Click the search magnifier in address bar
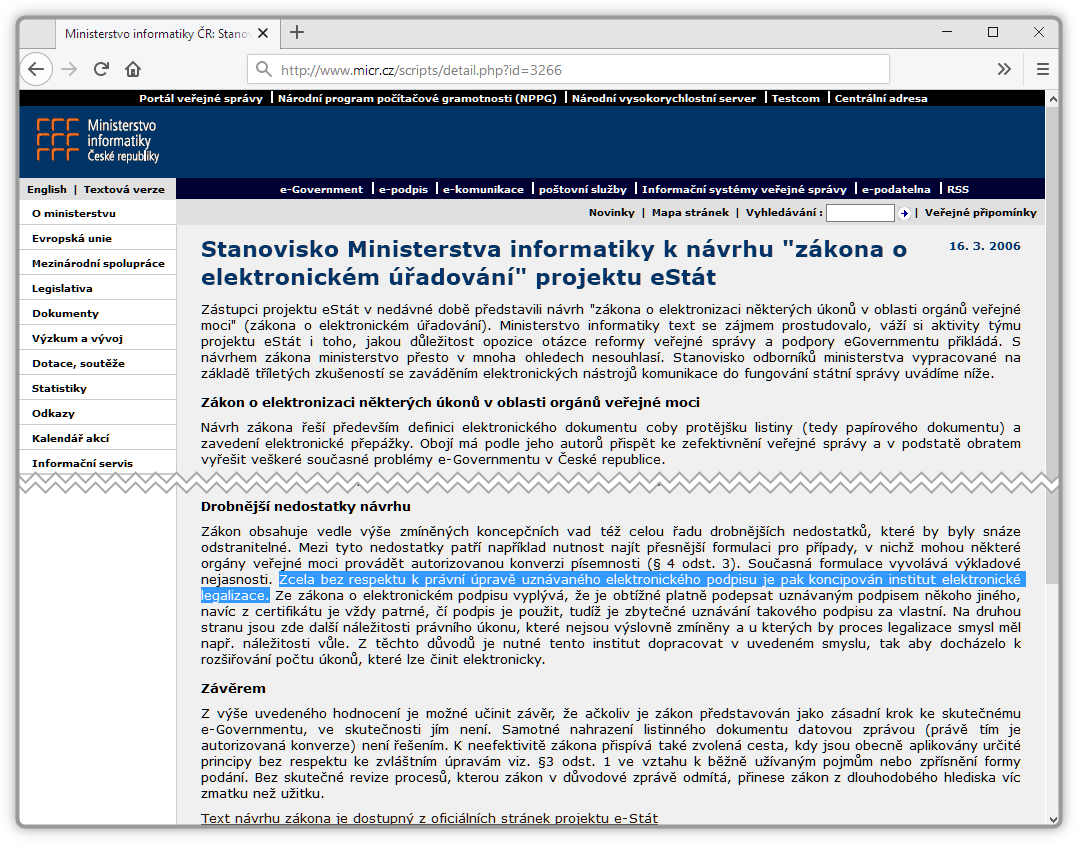Viewport: 1078px width, 844px height. (x=263, y=69)
